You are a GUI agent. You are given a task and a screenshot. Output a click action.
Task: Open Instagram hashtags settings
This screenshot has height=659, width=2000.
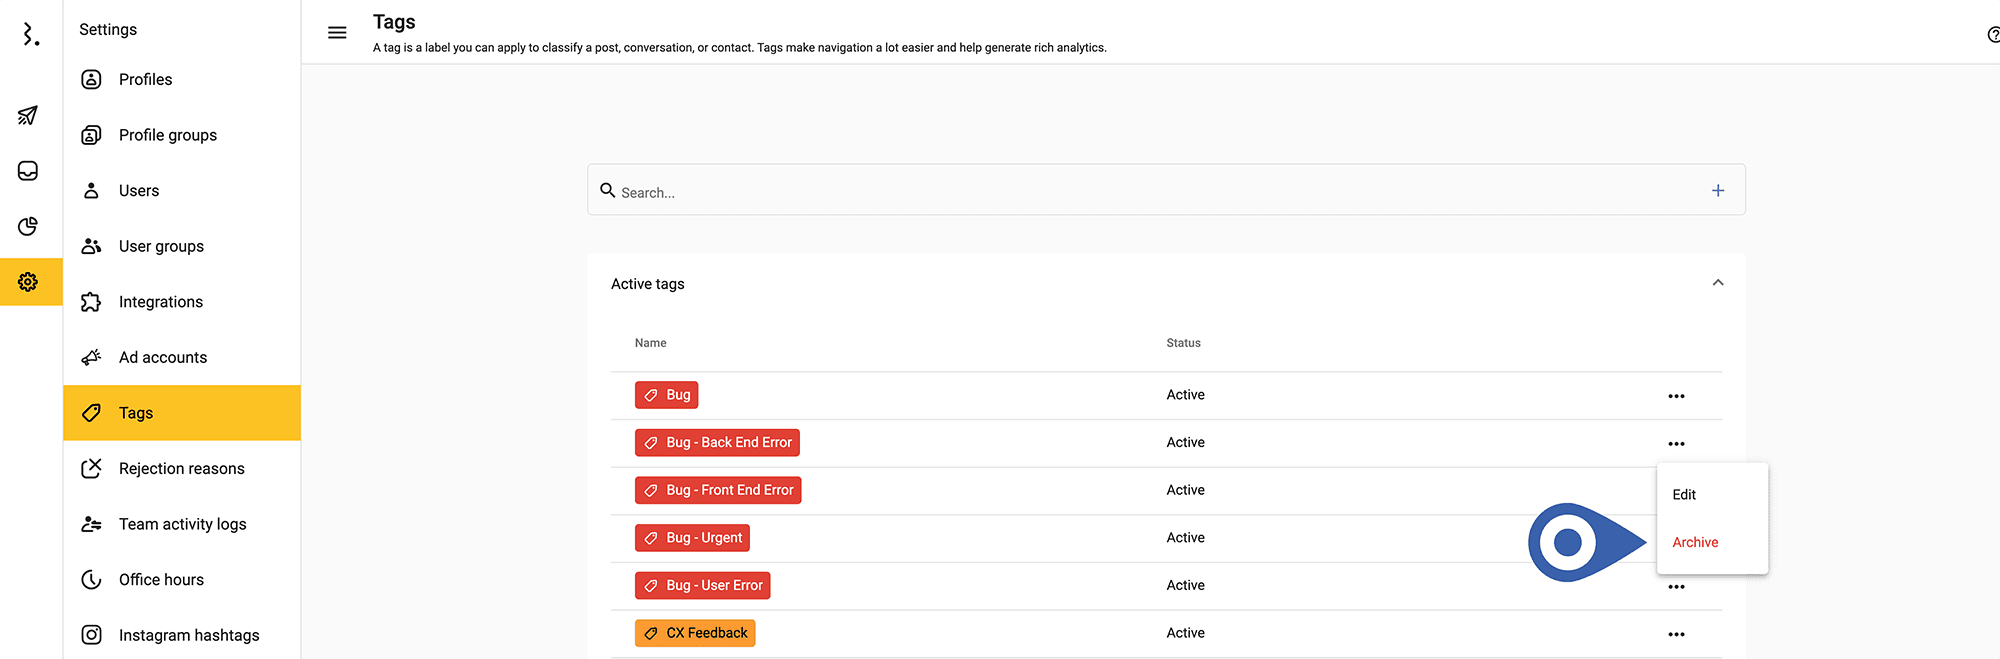coord(188,635)
